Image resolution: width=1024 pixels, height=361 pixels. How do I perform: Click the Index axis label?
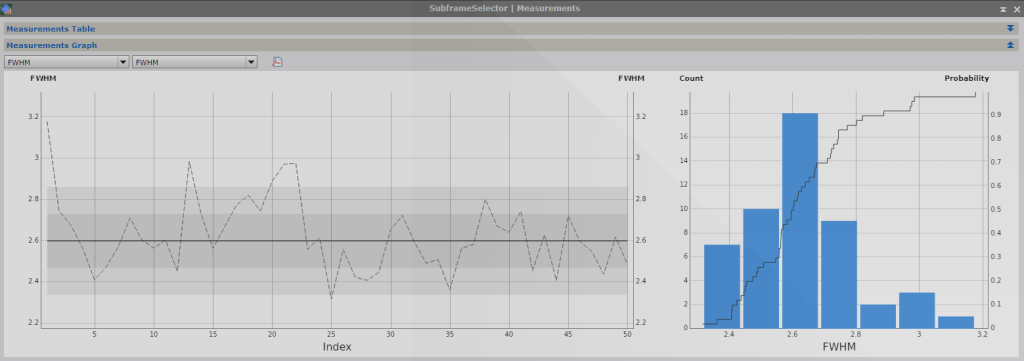tap(337, 347)
